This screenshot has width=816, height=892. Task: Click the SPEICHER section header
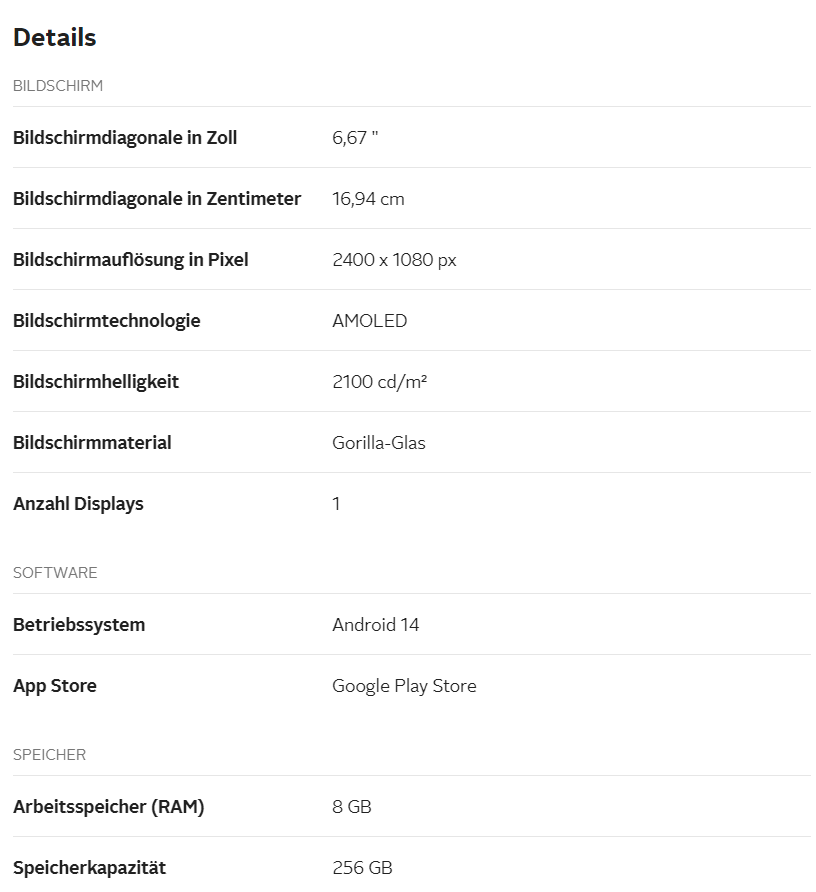point(50,755)
